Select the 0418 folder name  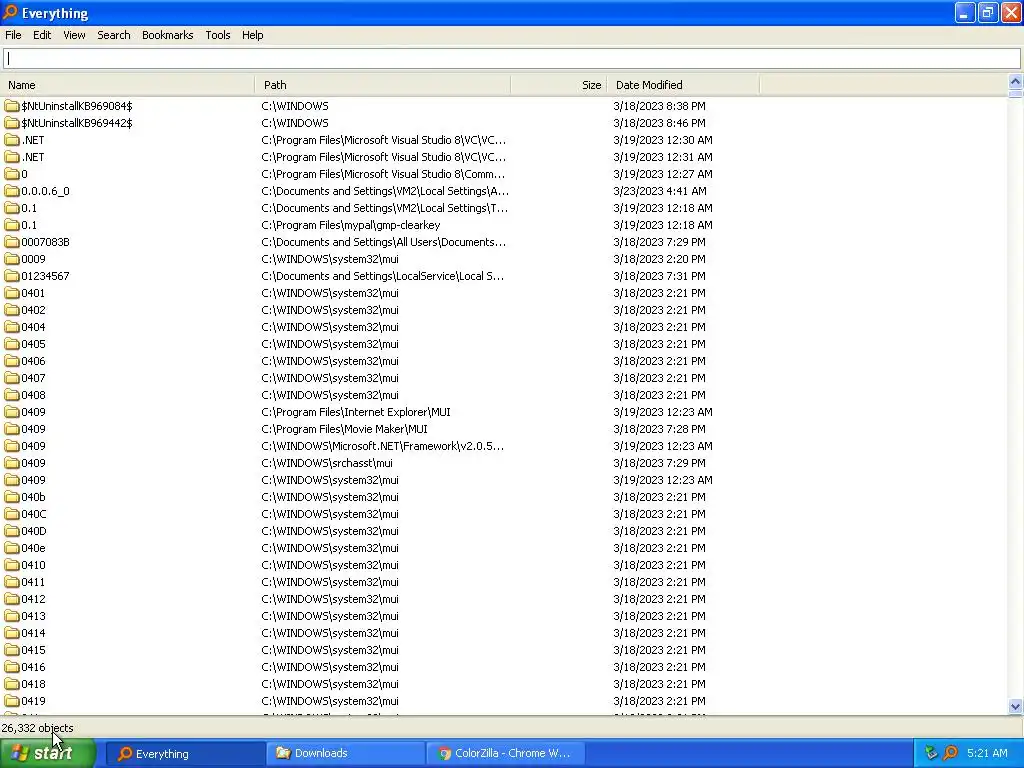(x=33, y=684)
